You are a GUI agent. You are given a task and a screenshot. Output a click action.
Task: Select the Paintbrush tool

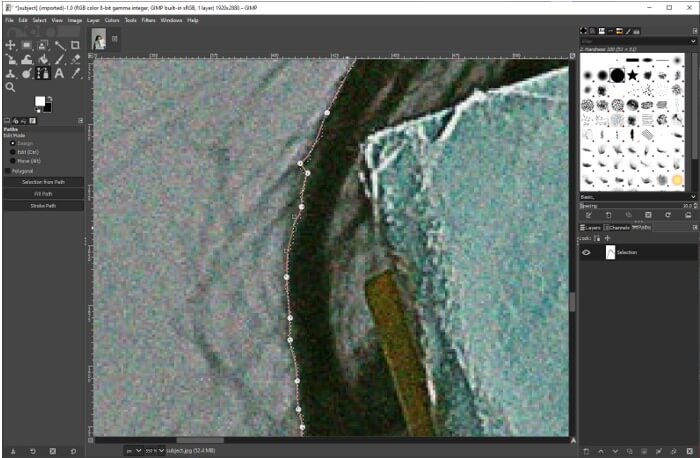tap(59, 59)
